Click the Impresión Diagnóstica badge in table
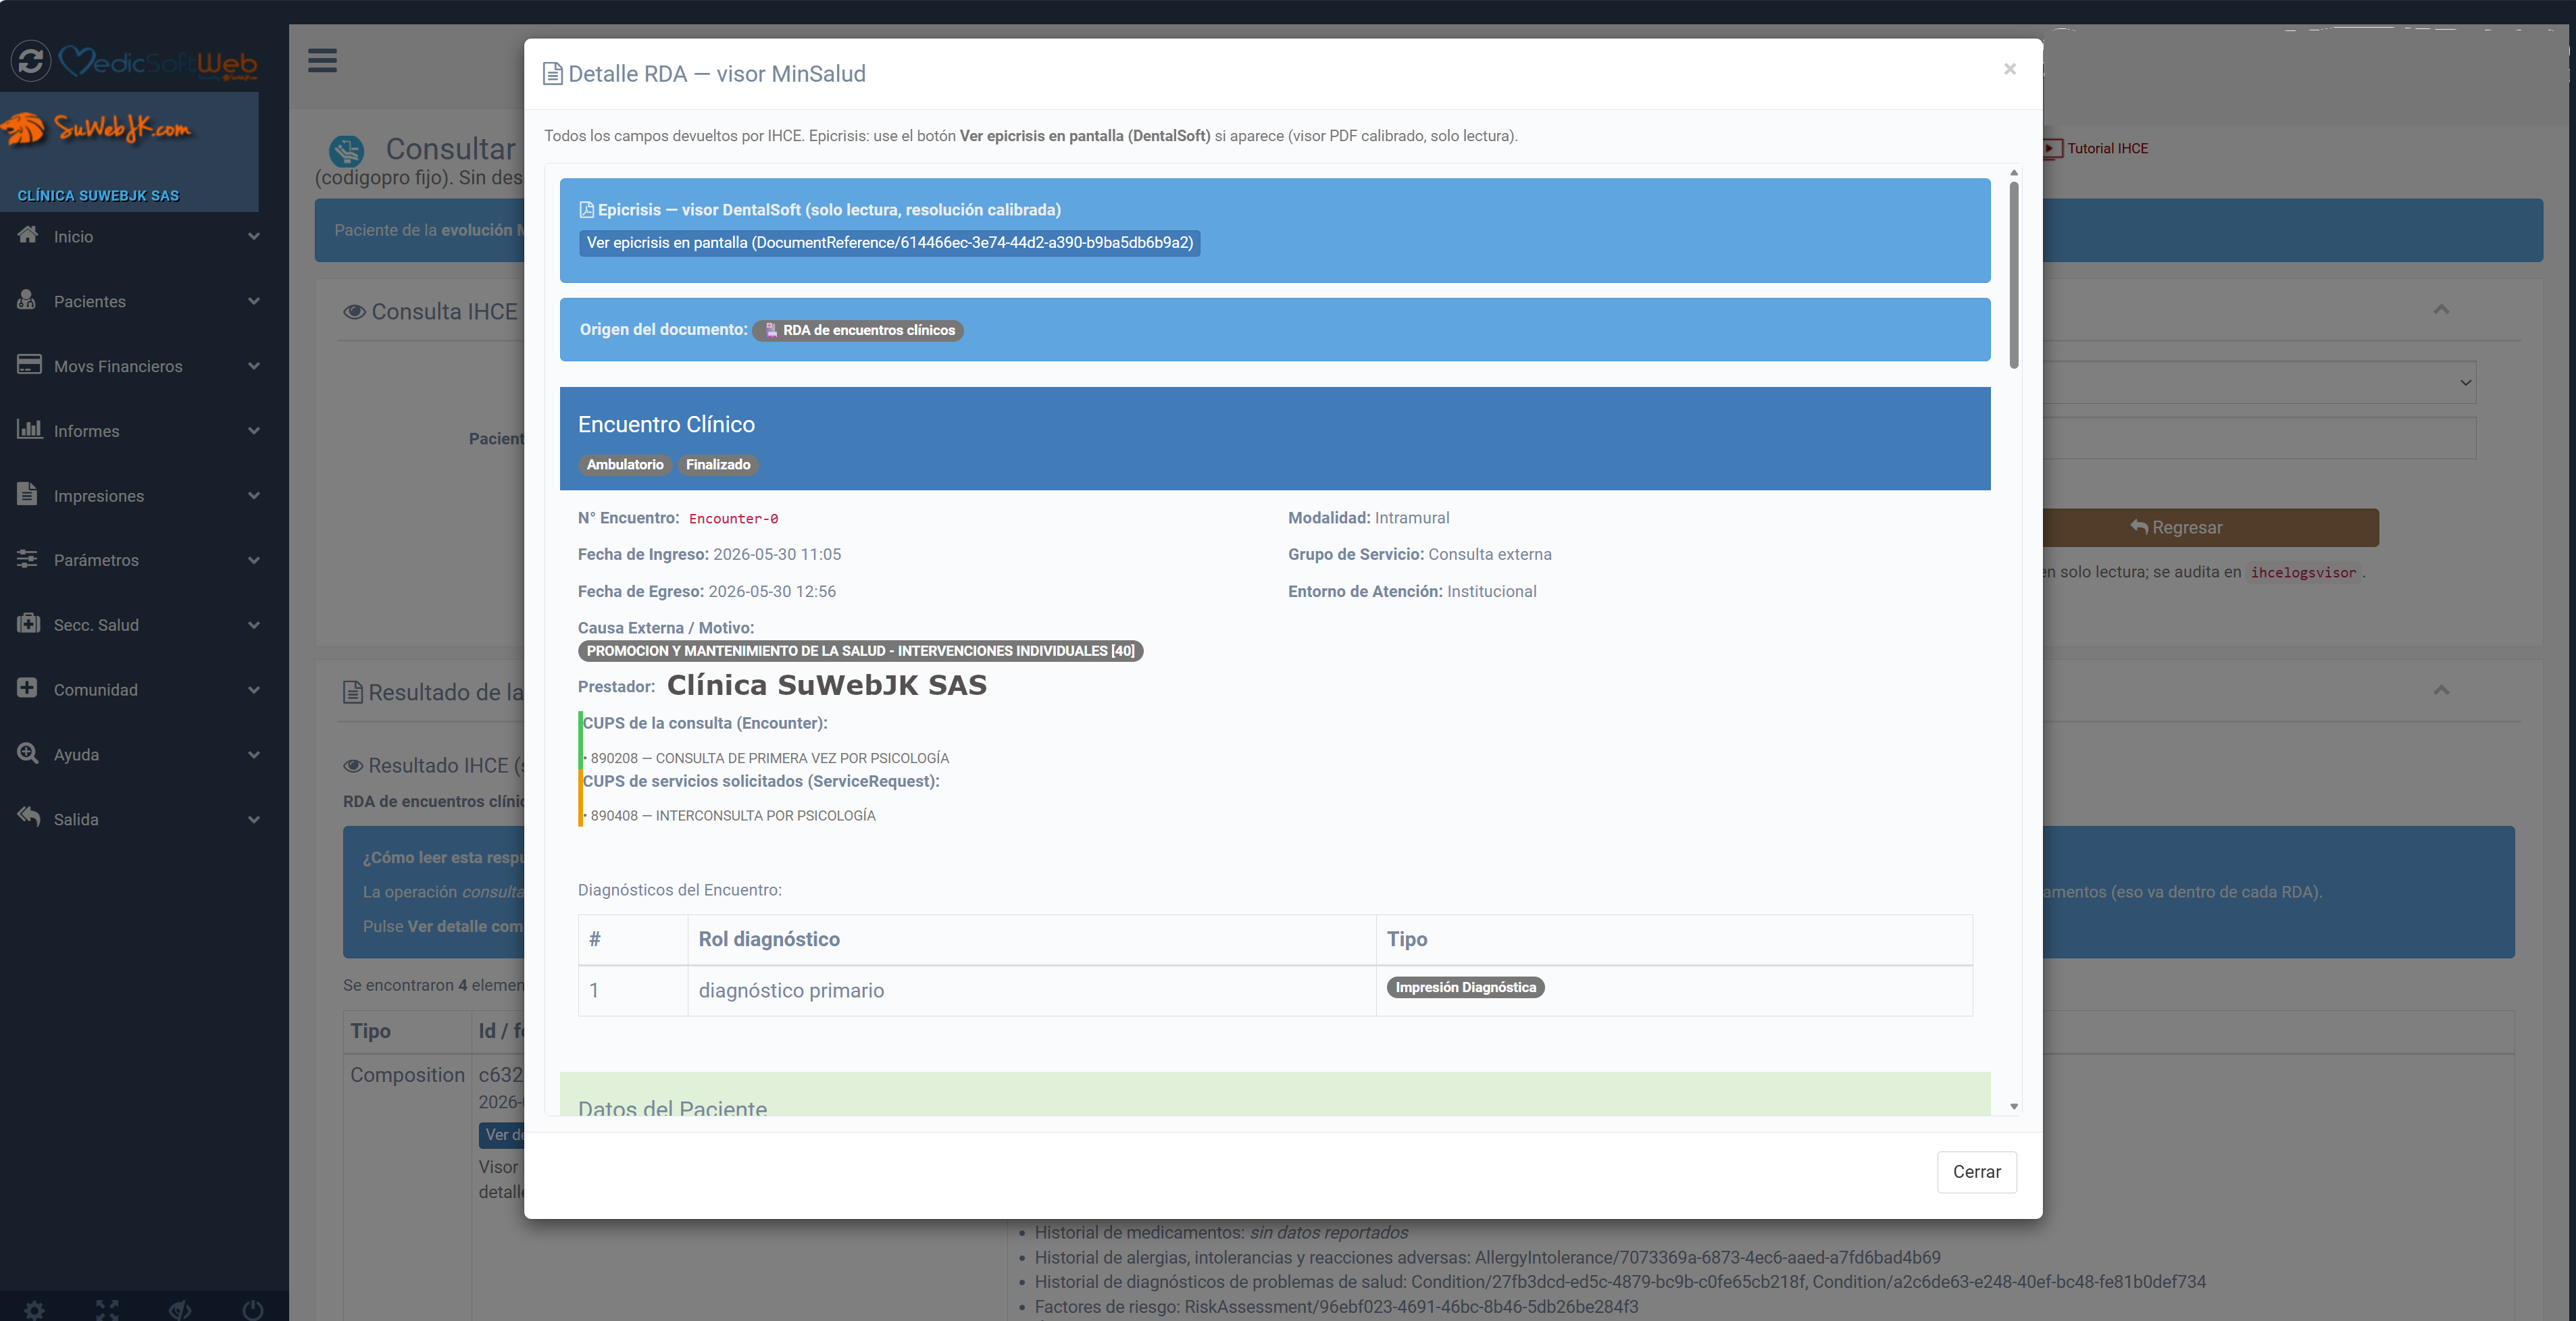The image size is (2576, 1321). tap(1465, 988)
